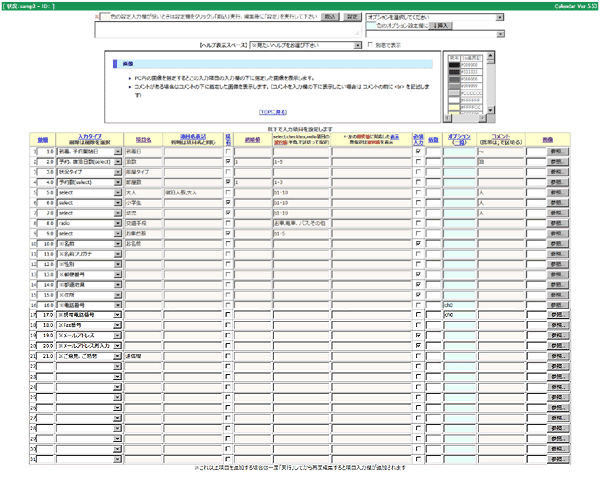The image size is (600, 480).
Task: Pick the #CCCCCC light gray swatch
Action: pyautogui.click(x=454, y=93)
